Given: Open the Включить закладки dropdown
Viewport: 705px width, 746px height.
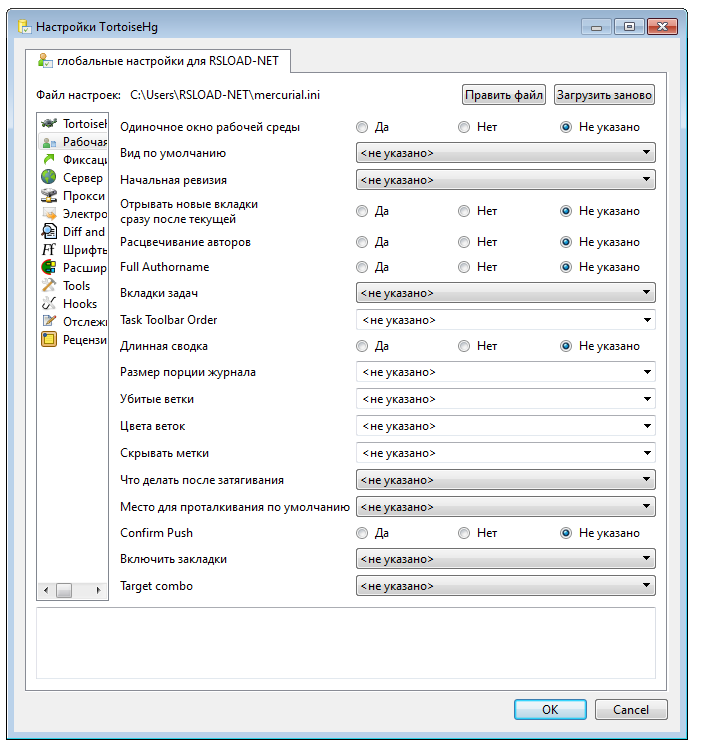Looking at the screenshot, I should tap(506, 559).
